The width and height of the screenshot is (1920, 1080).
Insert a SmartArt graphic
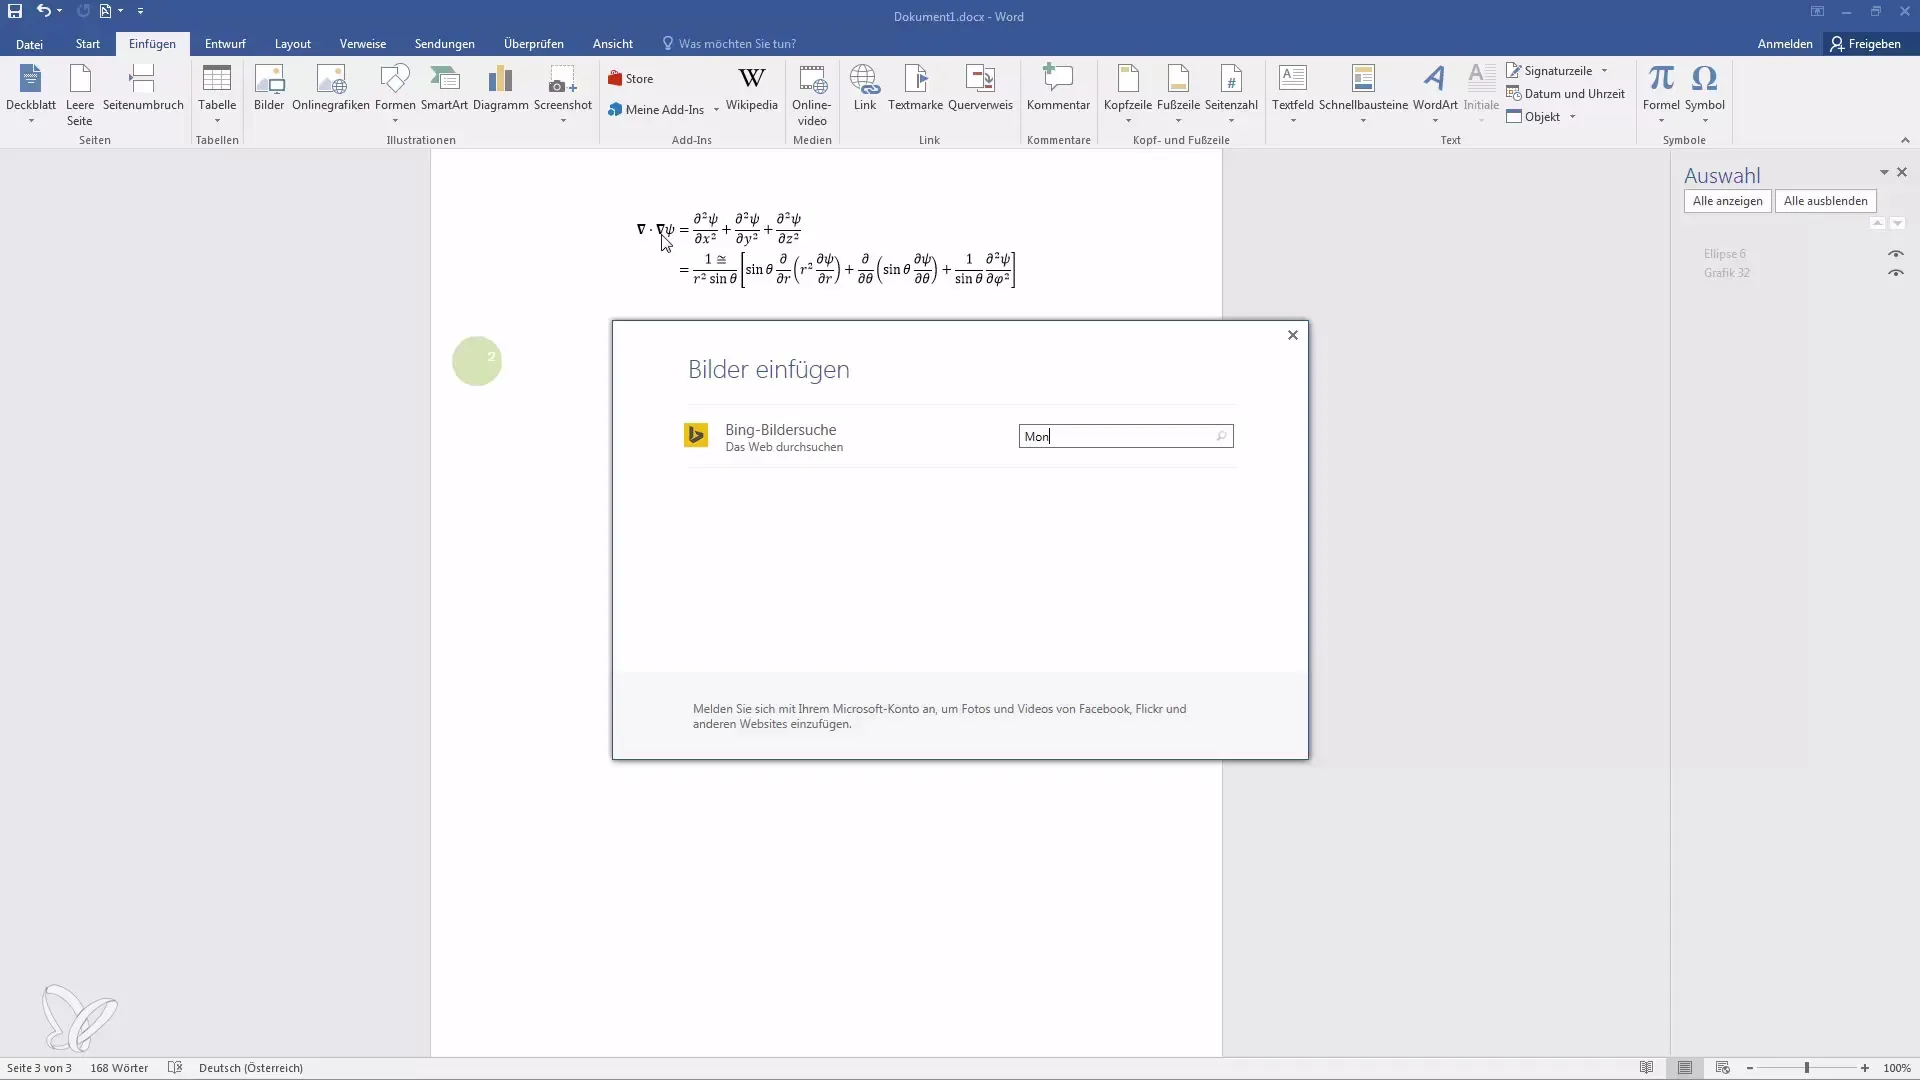click(444, 88)
